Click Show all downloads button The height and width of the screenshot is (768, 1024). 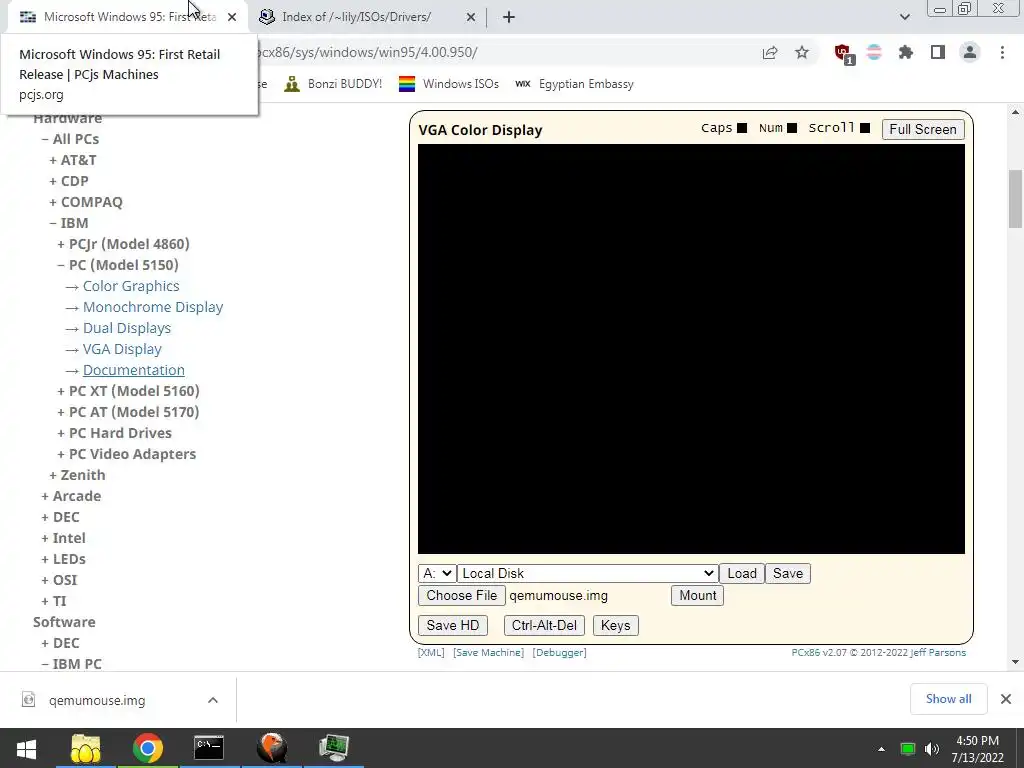(948, 699)
